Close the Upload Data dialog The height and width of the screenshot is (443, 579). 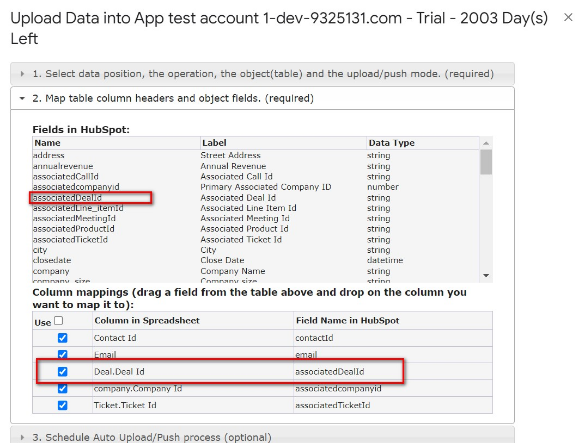click(x=568, y=17)
